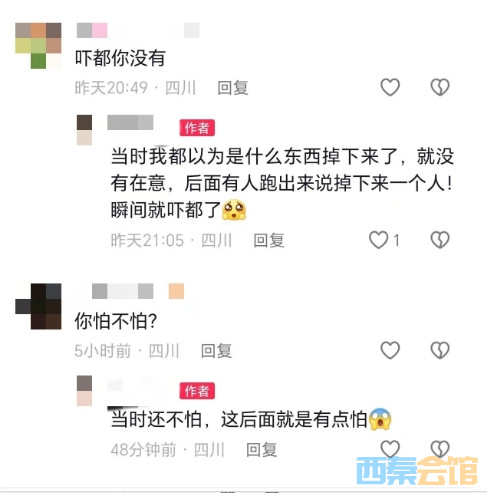Tap the second 作者 badge
The height and width of the screenshot is (493, 487).
tap(197, 391)
